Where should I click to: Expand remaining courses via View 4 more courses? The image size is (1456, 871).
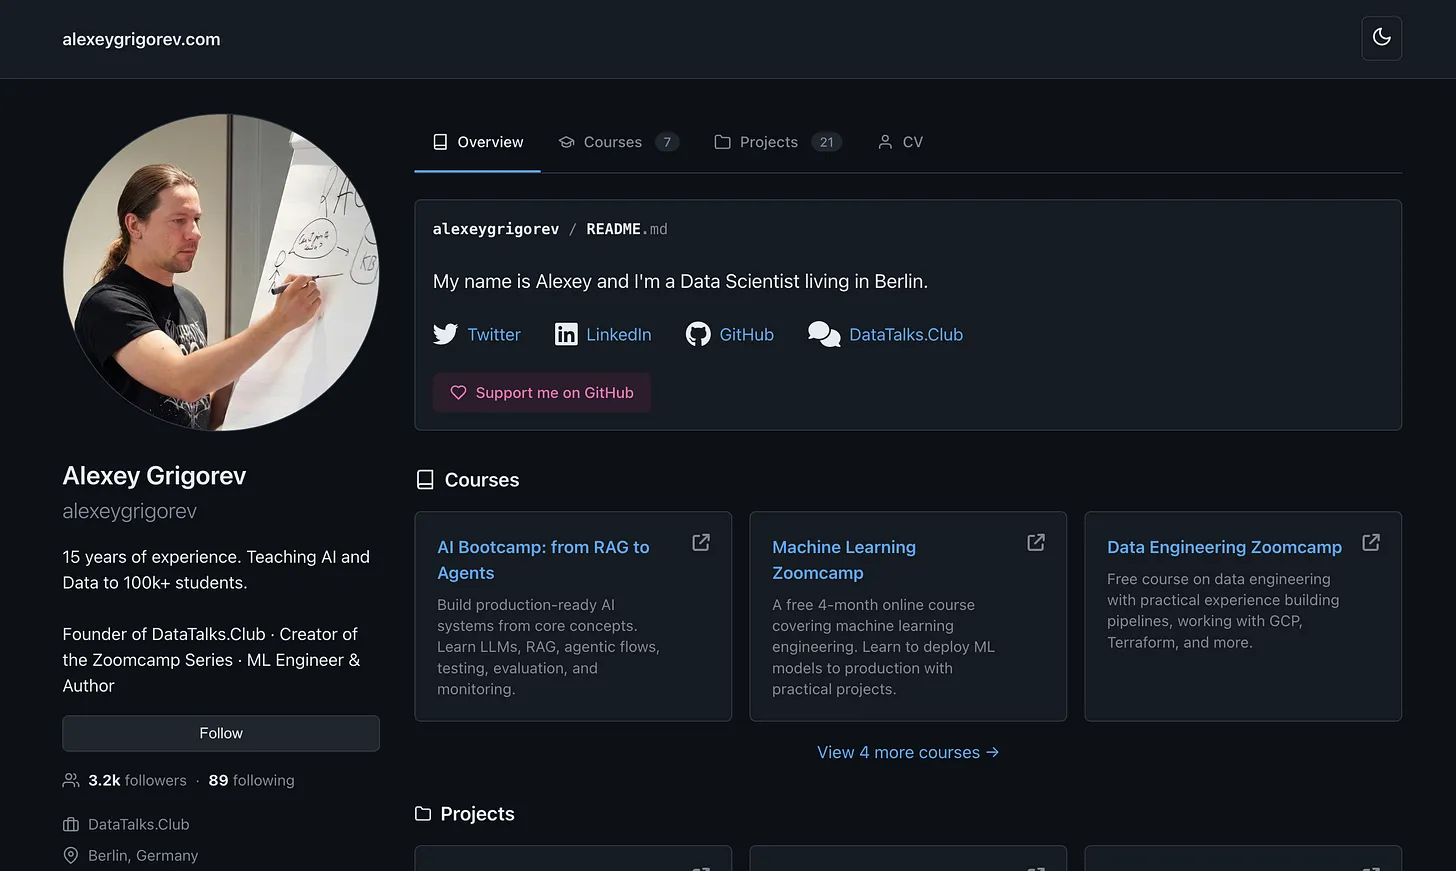(x=907, y=752)
